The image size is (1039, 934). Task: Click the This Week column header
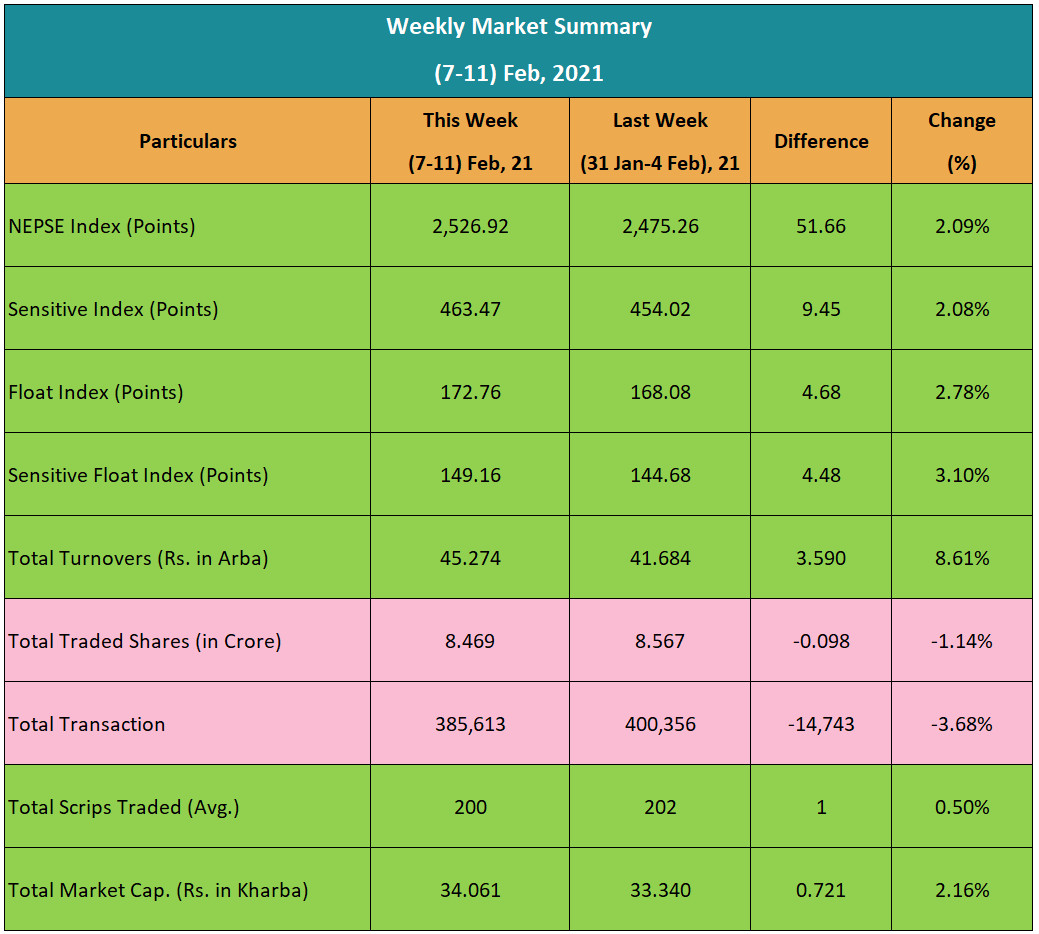pos(470,141)
